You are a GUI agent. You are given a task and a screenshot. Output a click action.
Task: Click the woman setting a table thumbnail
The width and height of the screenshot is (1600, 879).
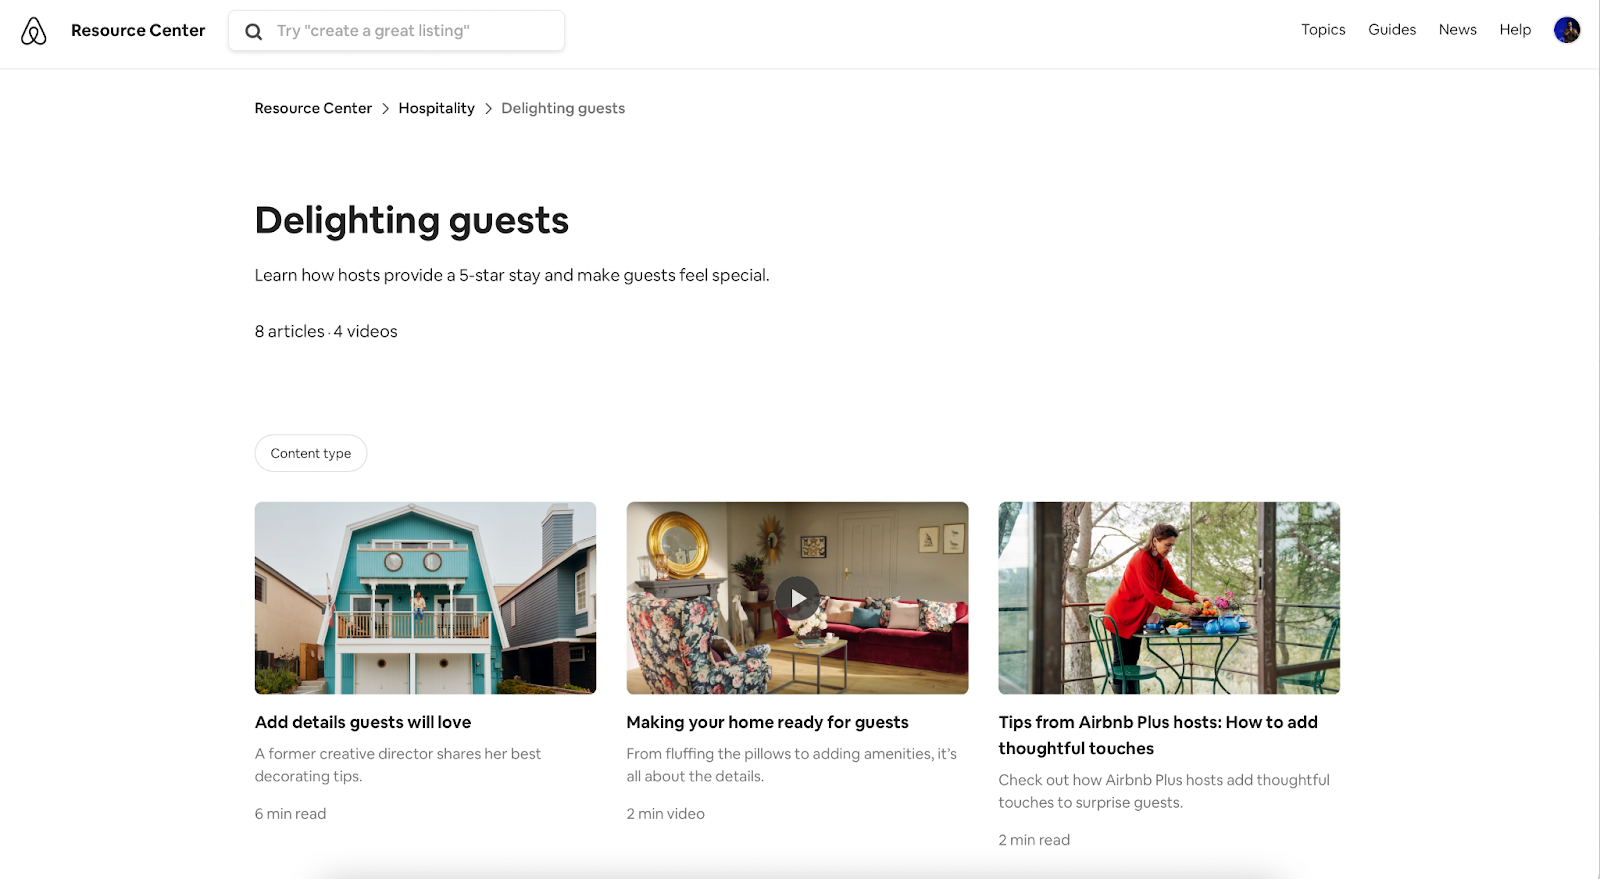point(1168,598)
